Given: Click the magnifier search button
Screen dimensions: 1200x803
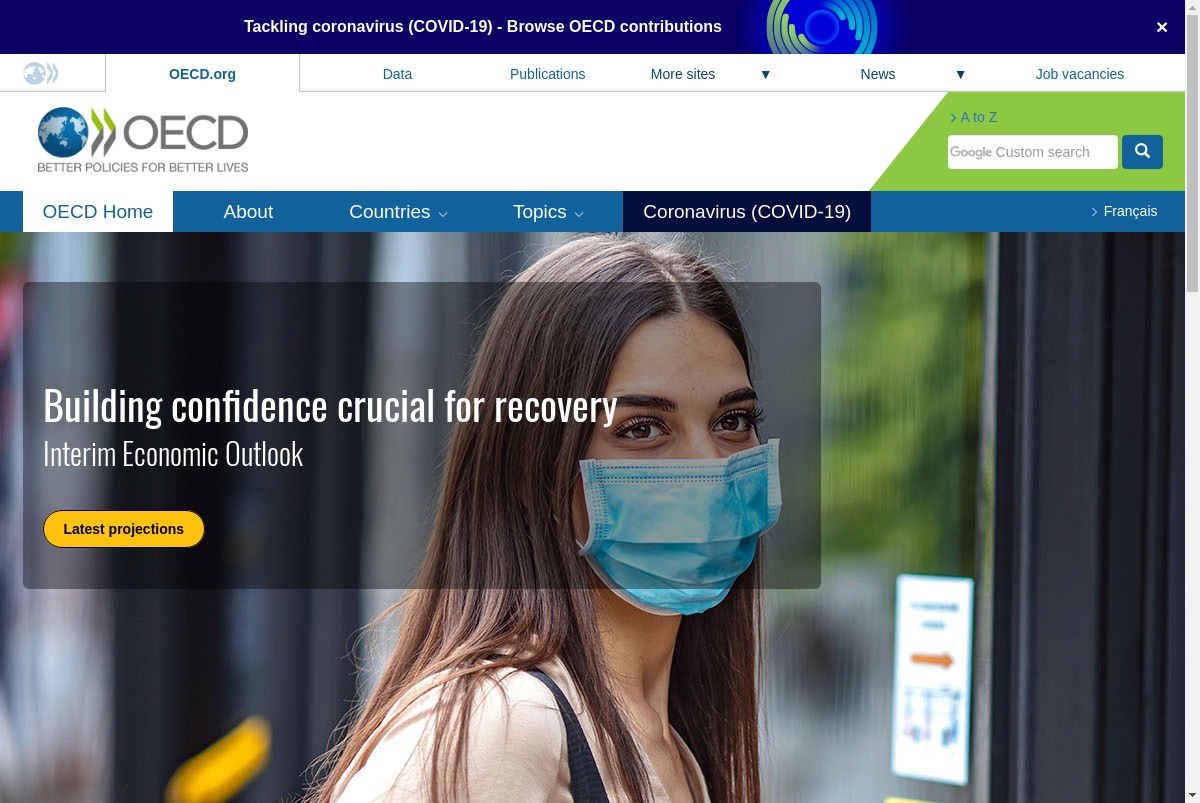Looking at the screenshot, I should click(x=1142, y=152).
